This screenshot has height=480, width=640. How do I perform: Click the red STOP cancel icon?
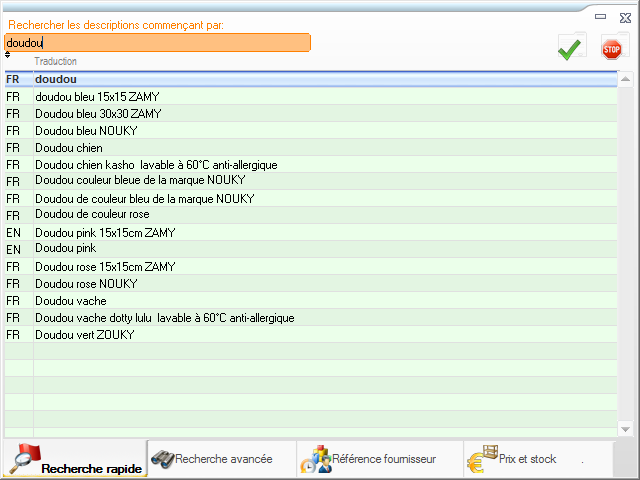point(611,47)
